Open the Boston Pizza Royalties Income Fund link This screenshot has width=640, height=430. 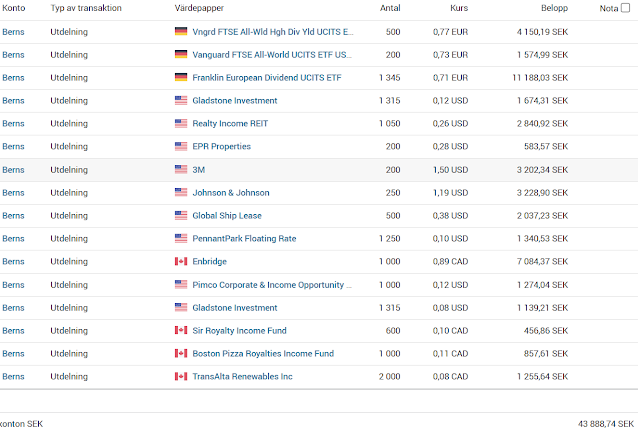point(263,354)
